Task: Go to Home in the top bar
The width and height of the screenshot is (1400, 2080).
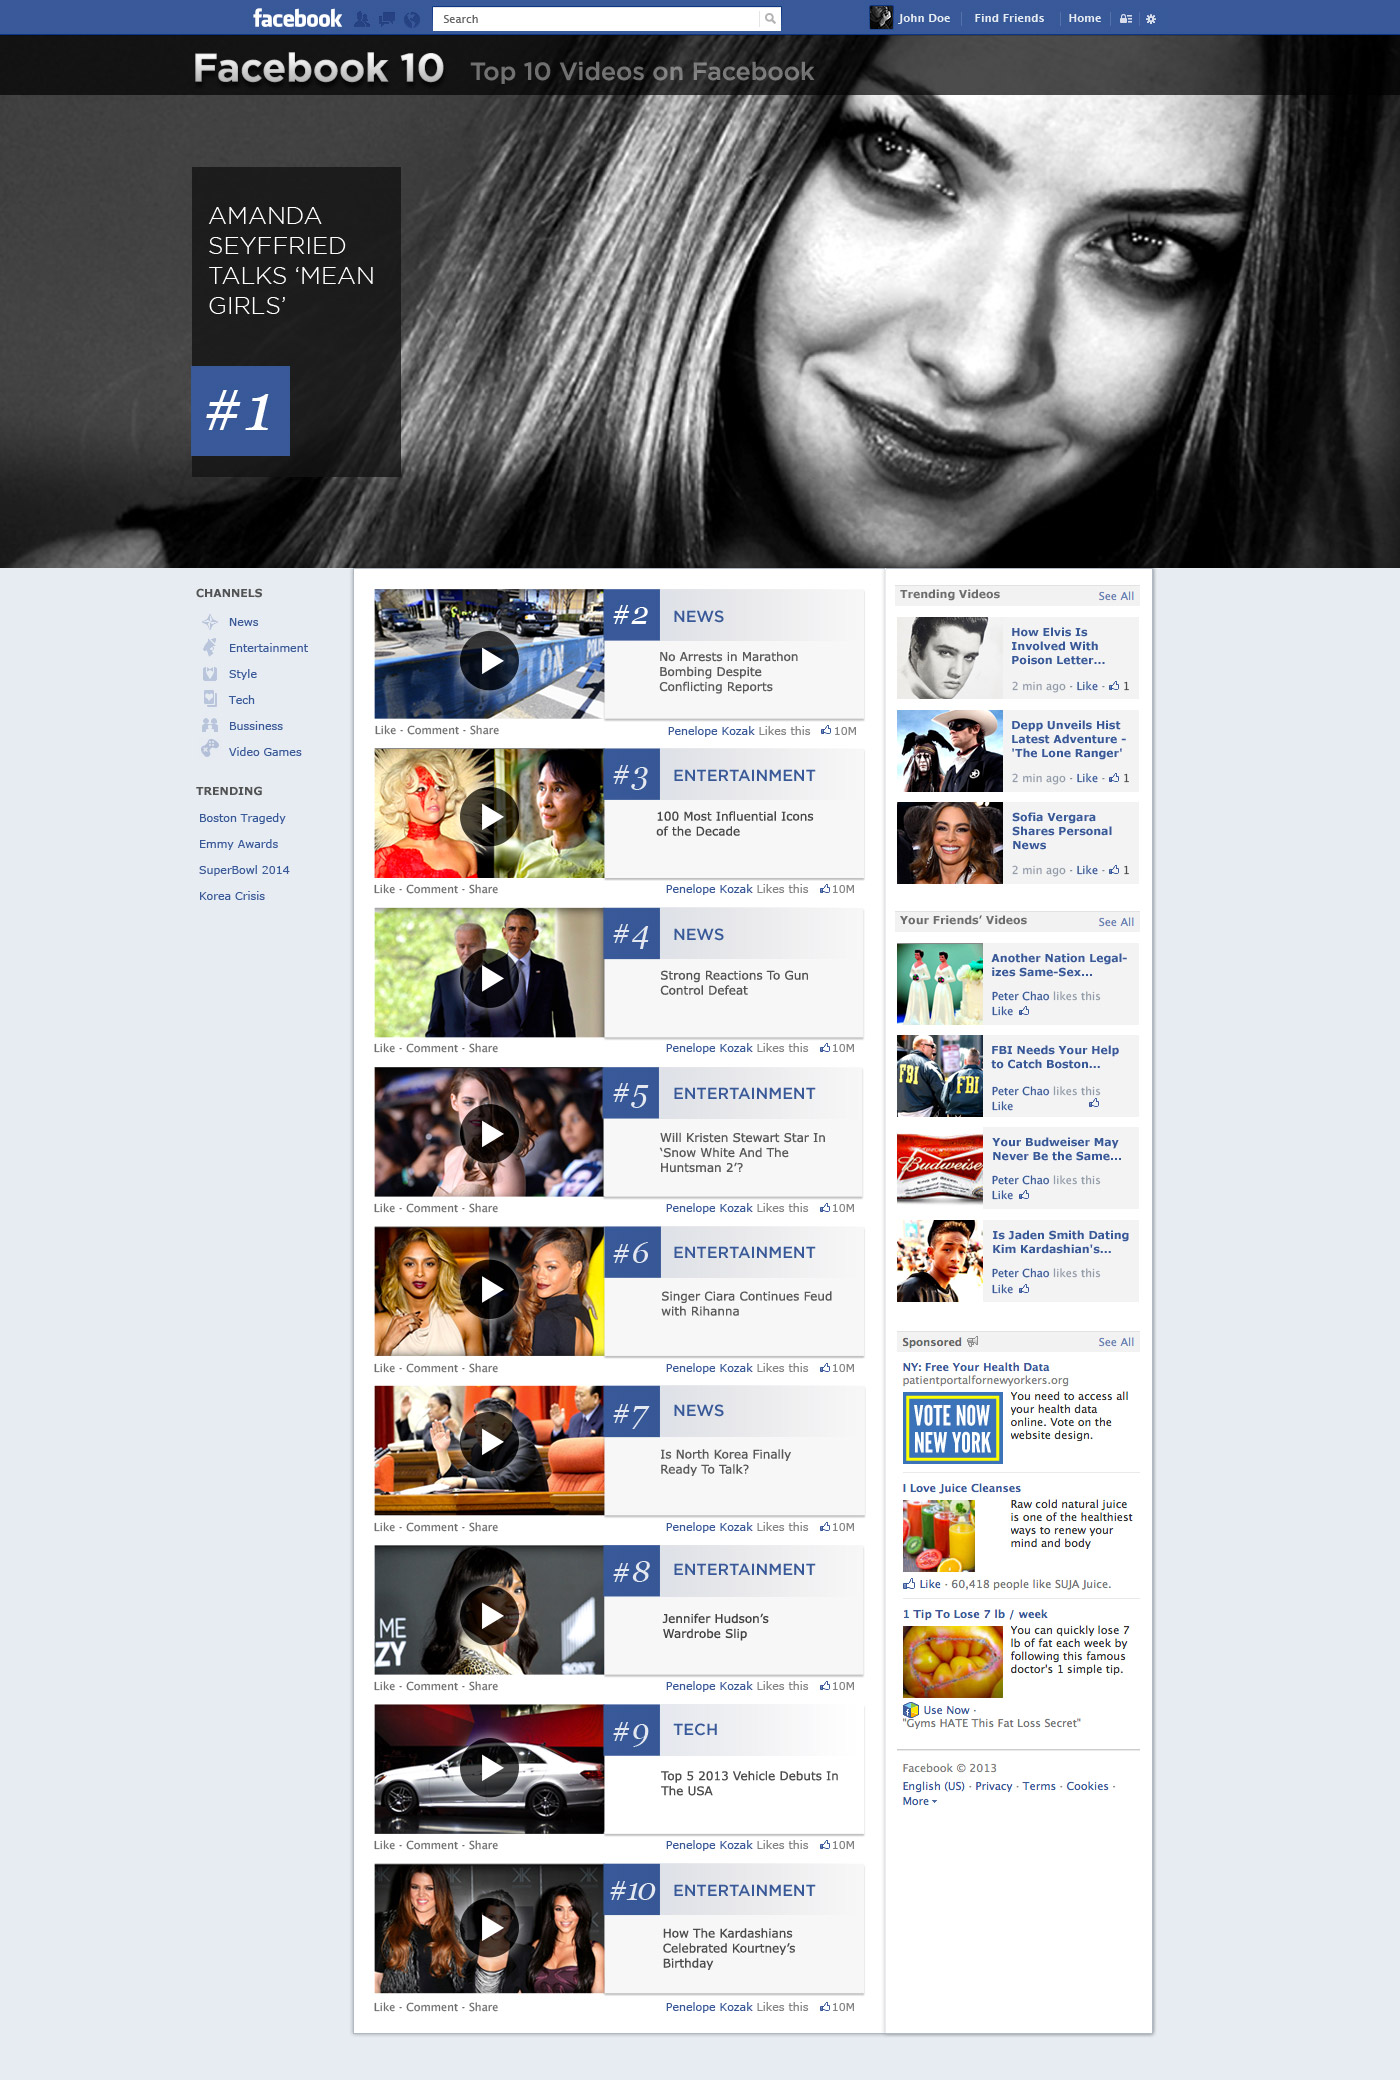Action: [x=1084, y=18]
